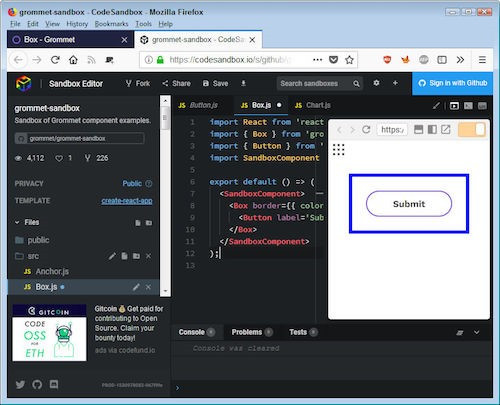This screenshot has width=500, height=405.
Task: Dock preview to side icon
Action: [432, 129]
